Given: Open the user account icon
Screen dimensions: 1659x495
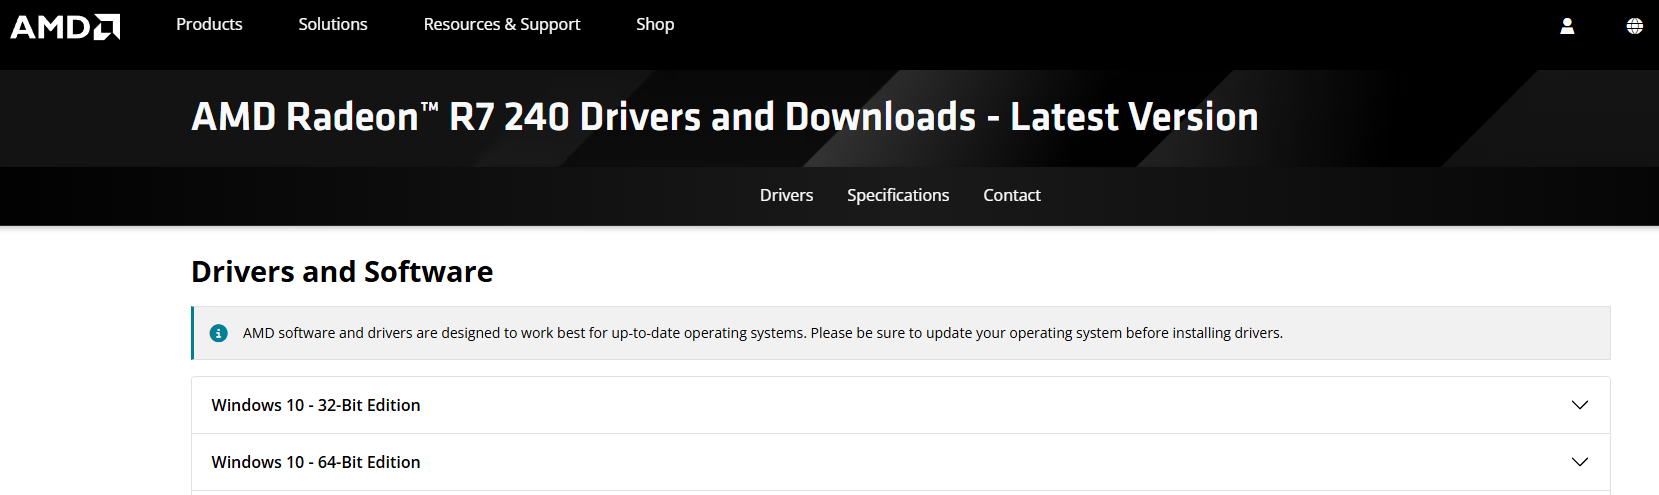Looking at the screenshot, I should [x=1567, y=26].
